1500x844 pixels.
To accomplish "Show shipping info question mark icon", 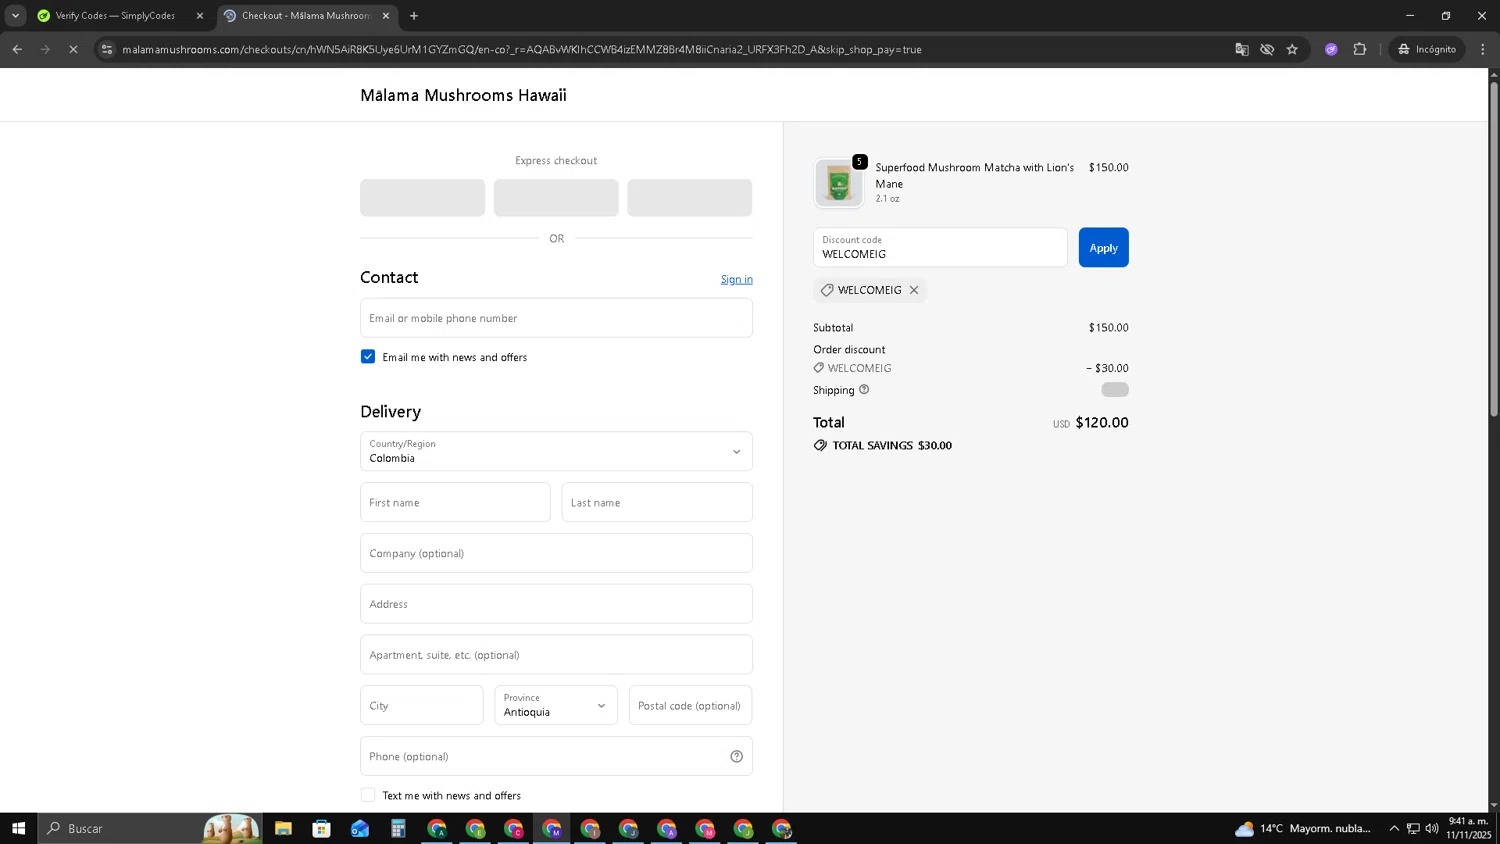I will click(864, 390).
